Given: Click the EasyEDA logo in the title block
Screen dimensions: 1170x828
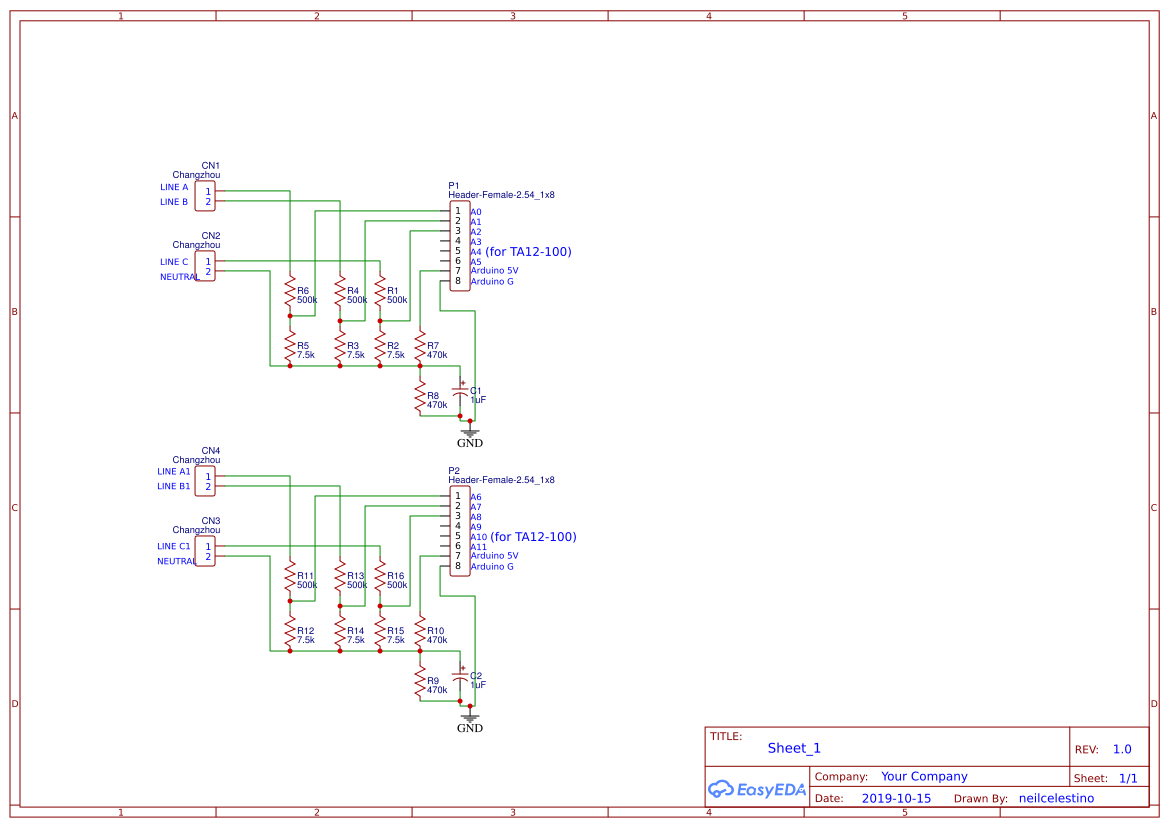Looking at the screenshot, I should (757, 789).
